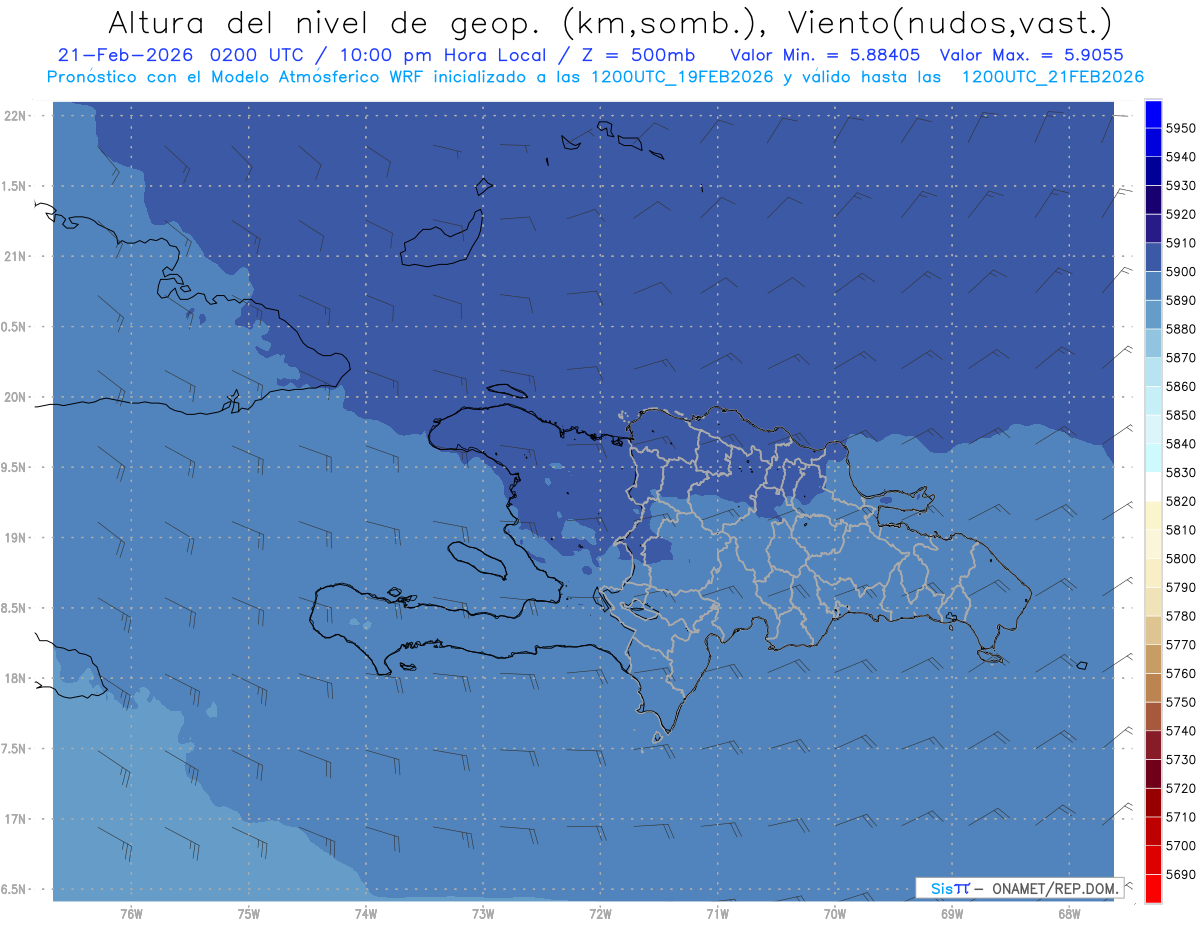Click the '76W' longitude label
The image size is (1200, 927).
[x=131, y=914]
